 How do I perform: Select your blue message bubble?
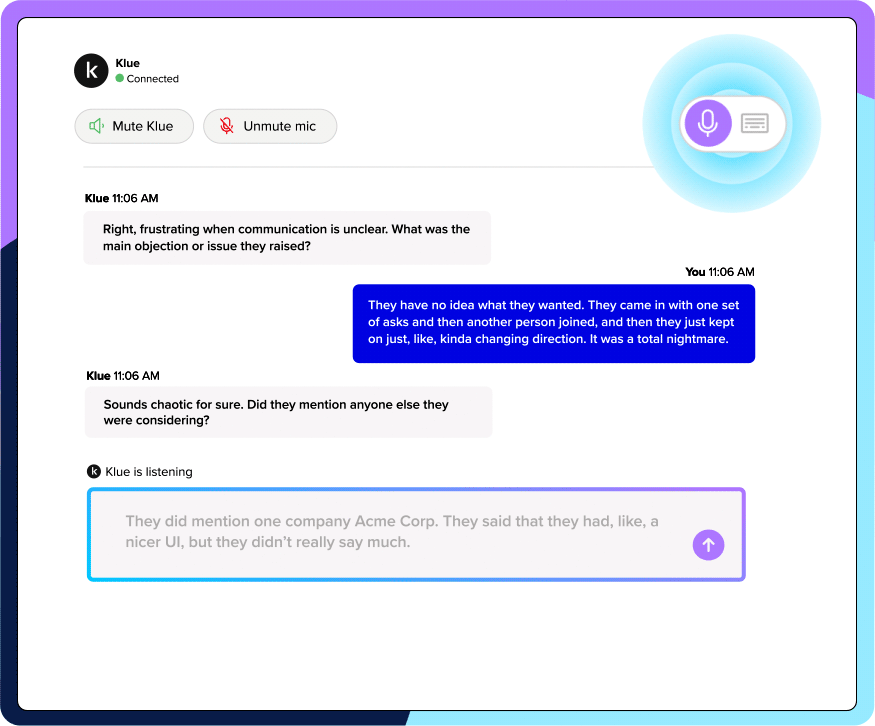point(554,323)
